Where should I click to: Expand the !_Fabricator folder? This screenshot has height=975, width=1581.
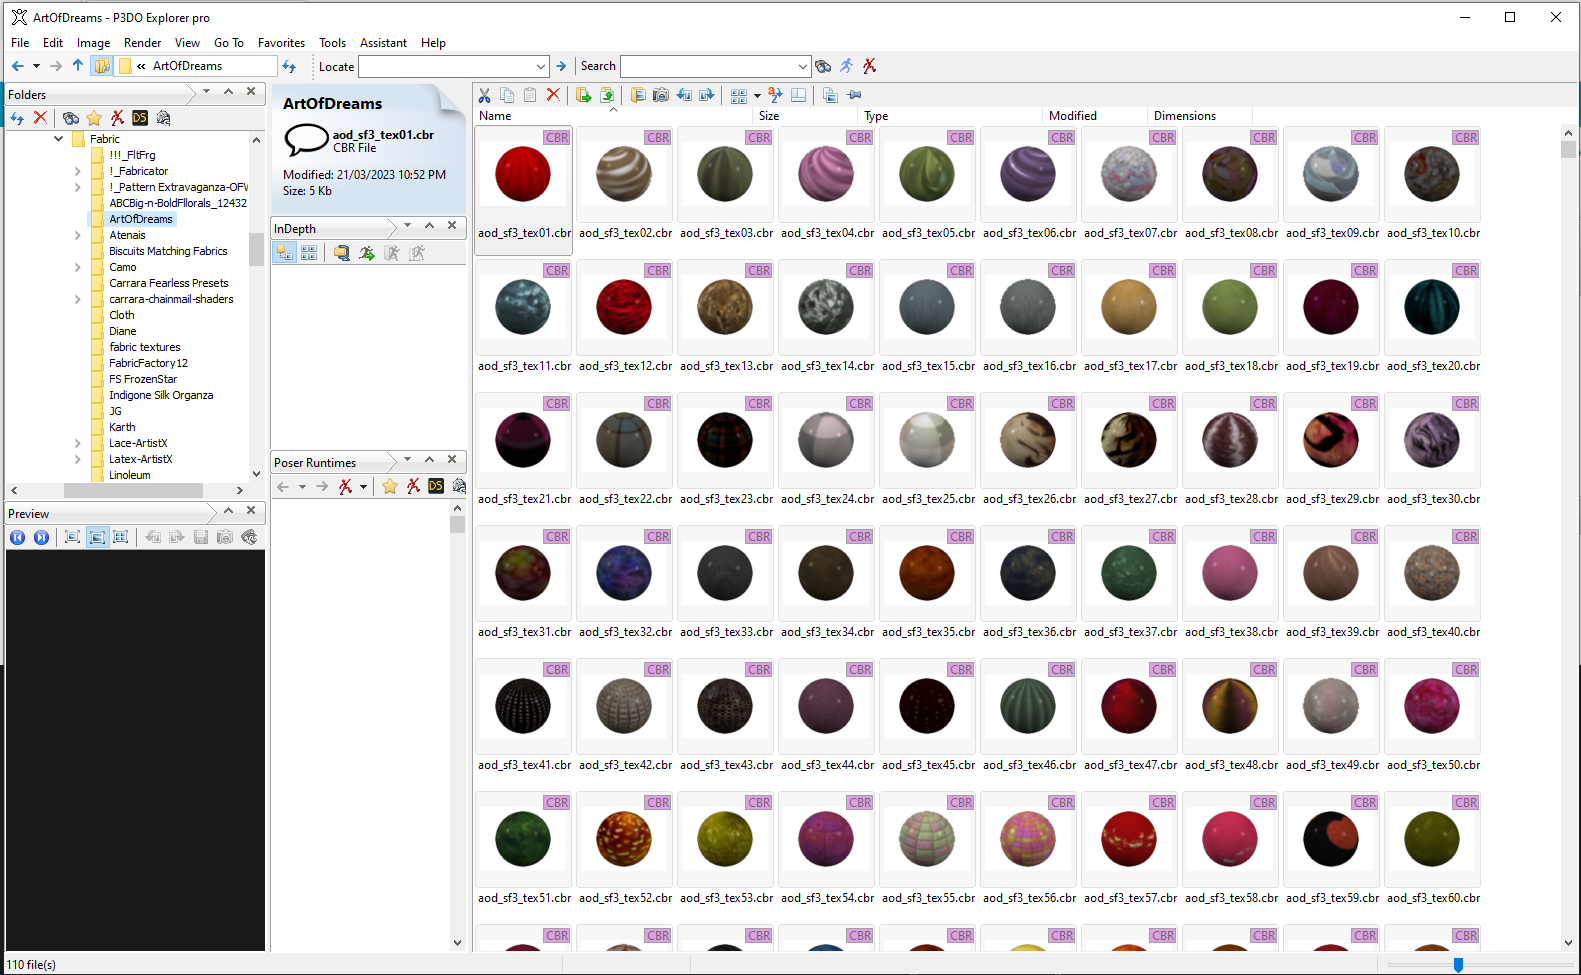point(78,171)
